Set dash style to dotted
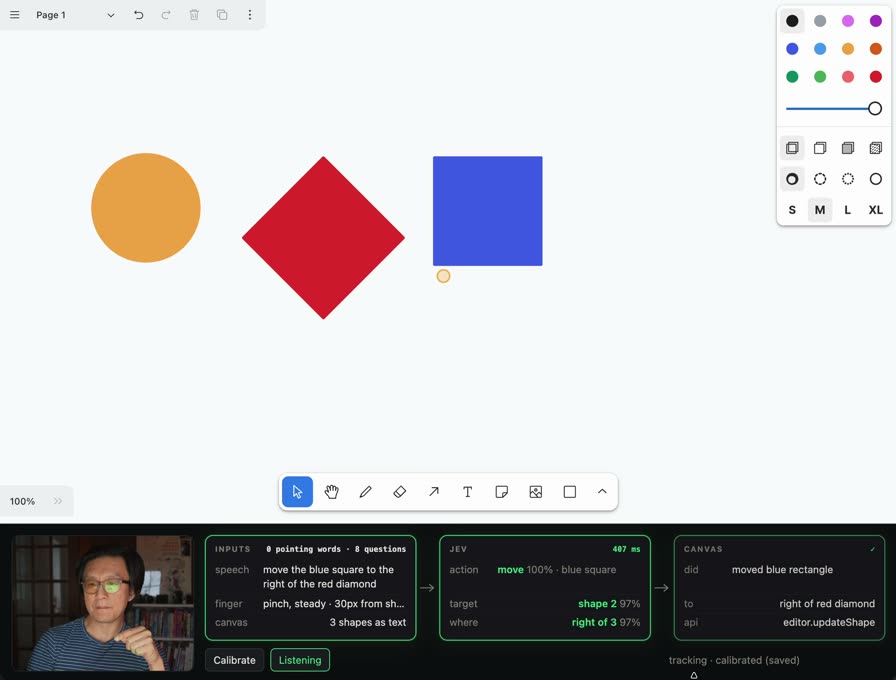The height and width of the screenshot is (680, 896). point(848,179)
